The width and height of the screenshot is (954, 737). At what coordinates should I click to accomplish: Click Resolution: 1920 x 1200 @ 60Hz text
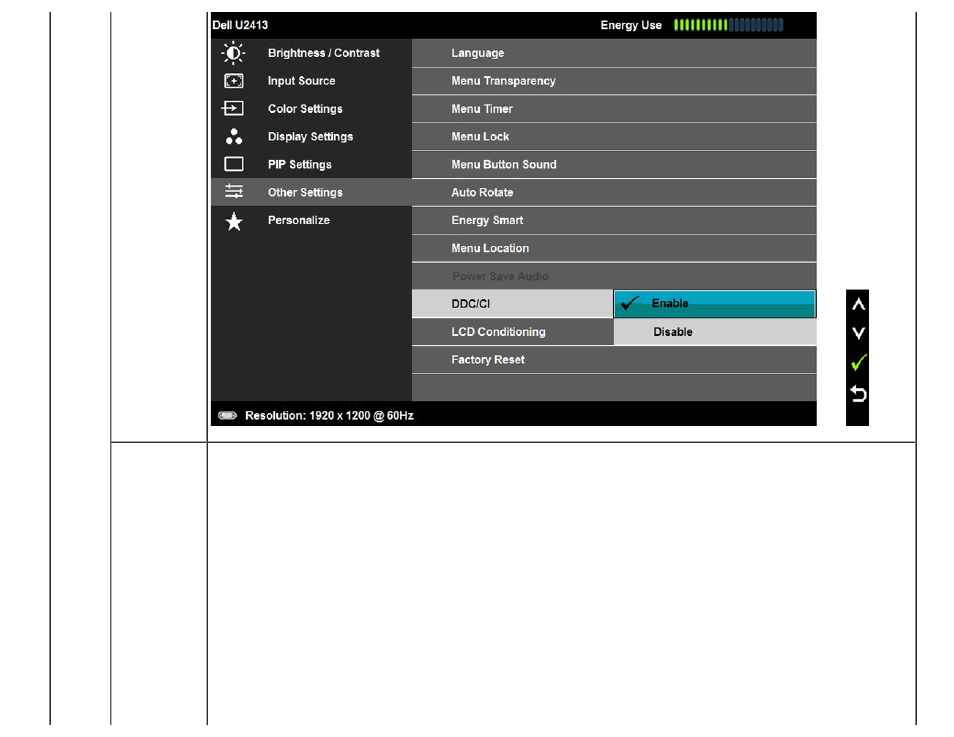329,416
